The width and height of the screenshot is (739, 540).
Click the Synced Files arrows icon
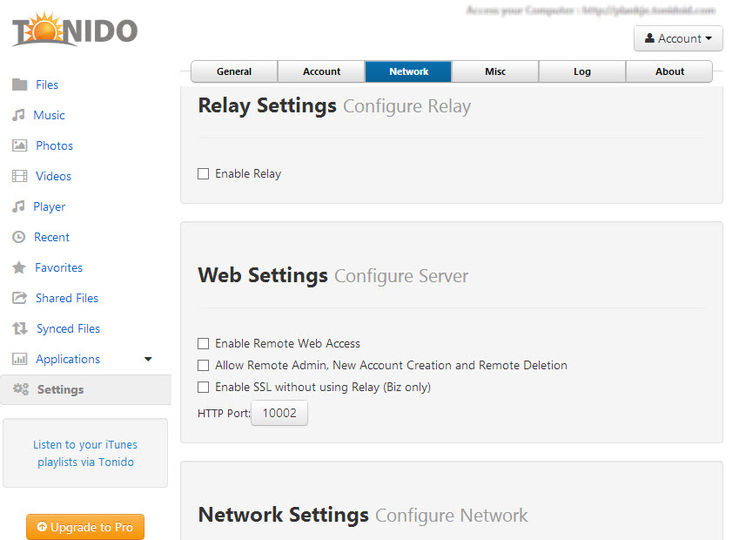[x=20, y=328]
